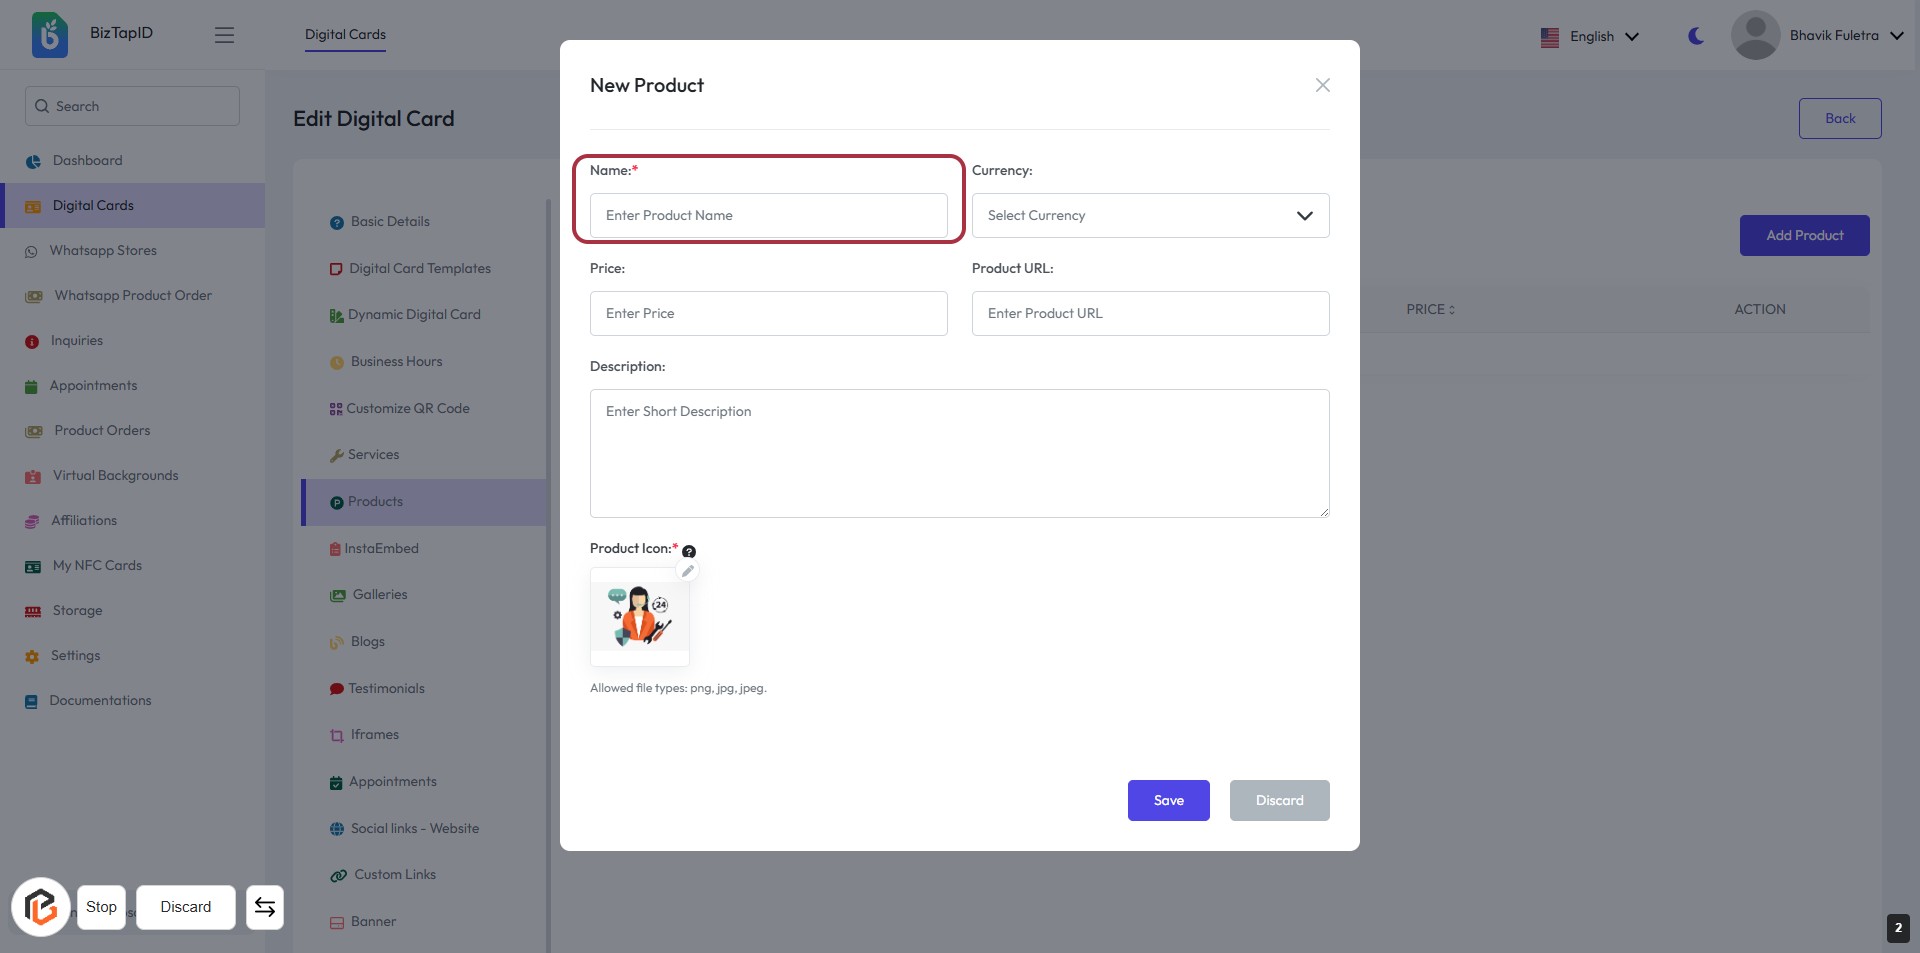Toggle dark mode with moon icon

1696,36
